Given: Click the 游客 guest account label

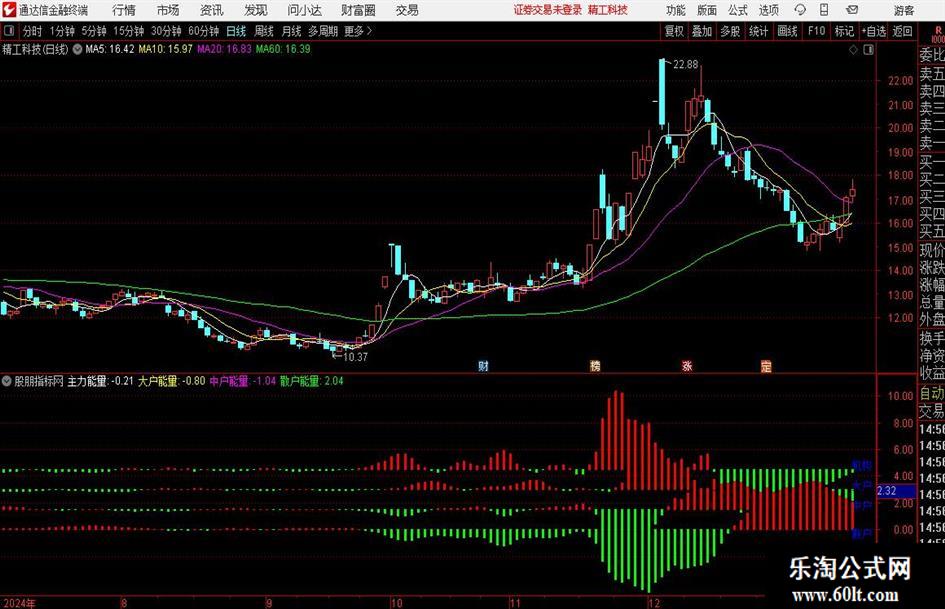Looking at the screenshot, I should (904, 10).
